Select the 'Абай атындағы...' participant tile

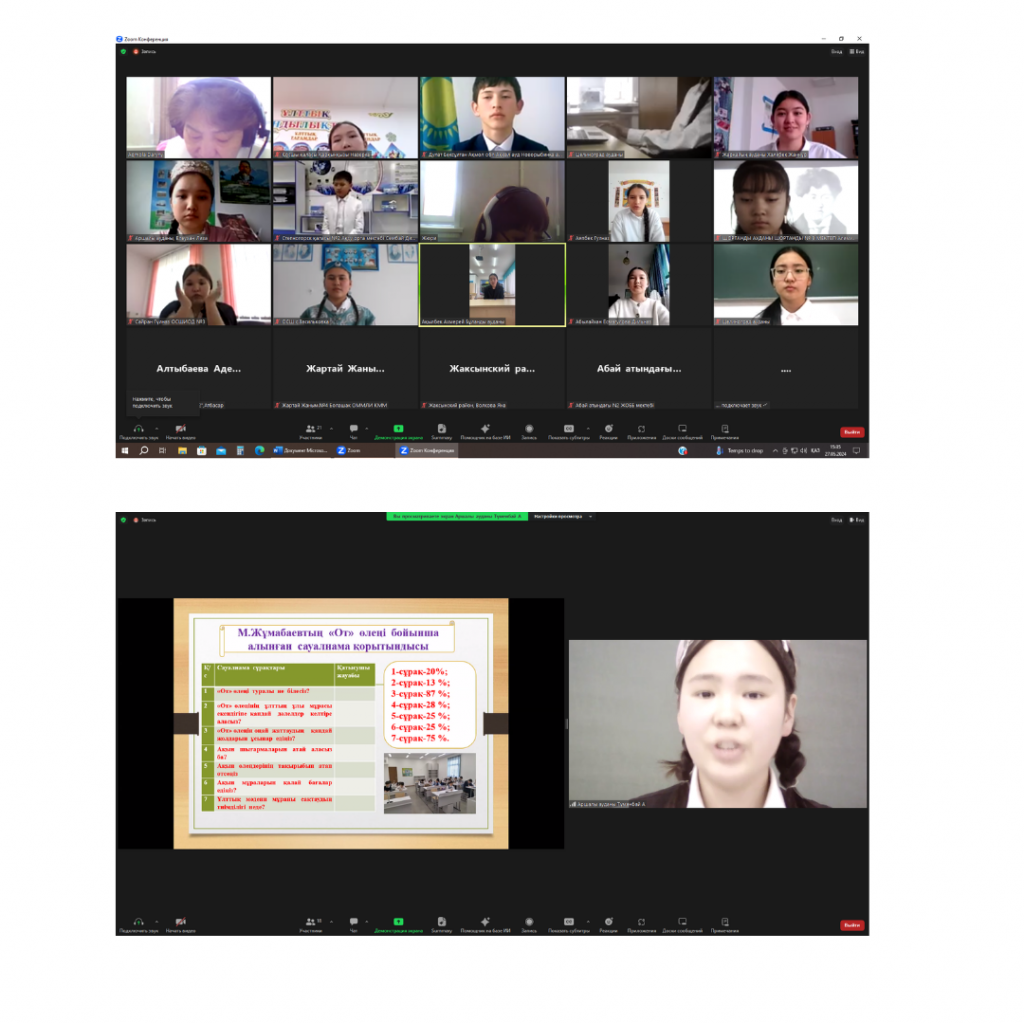639,368
